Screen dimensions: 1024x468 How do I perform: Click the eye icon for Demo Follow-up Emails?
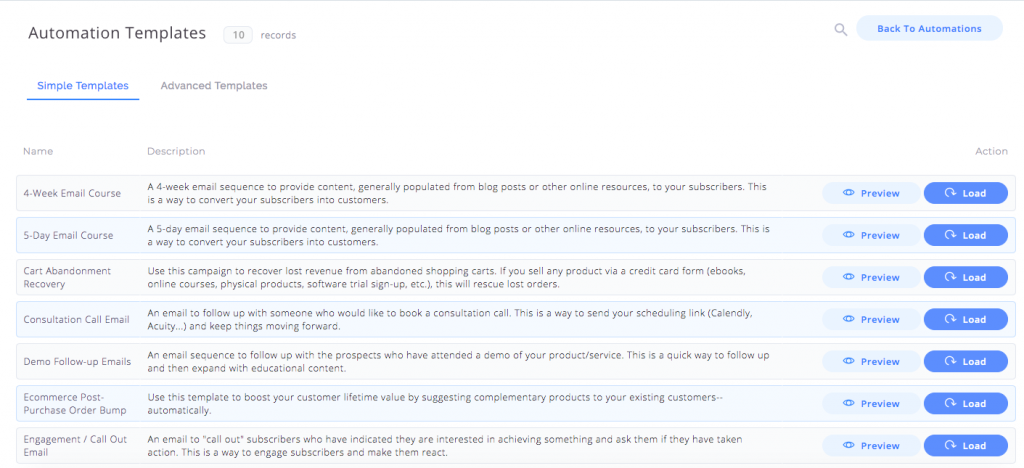click(x=848, y=362)
